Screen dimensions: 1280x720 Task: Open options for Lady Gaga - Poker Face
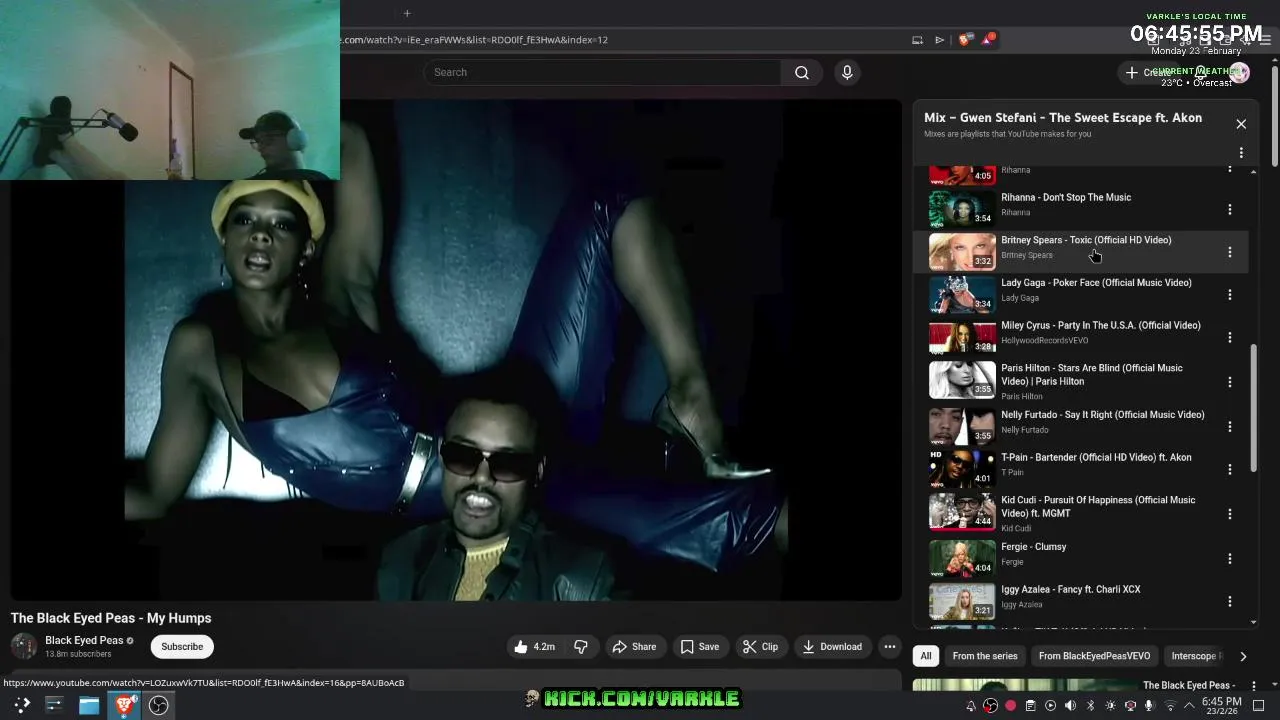click(x=1230, y=295)
